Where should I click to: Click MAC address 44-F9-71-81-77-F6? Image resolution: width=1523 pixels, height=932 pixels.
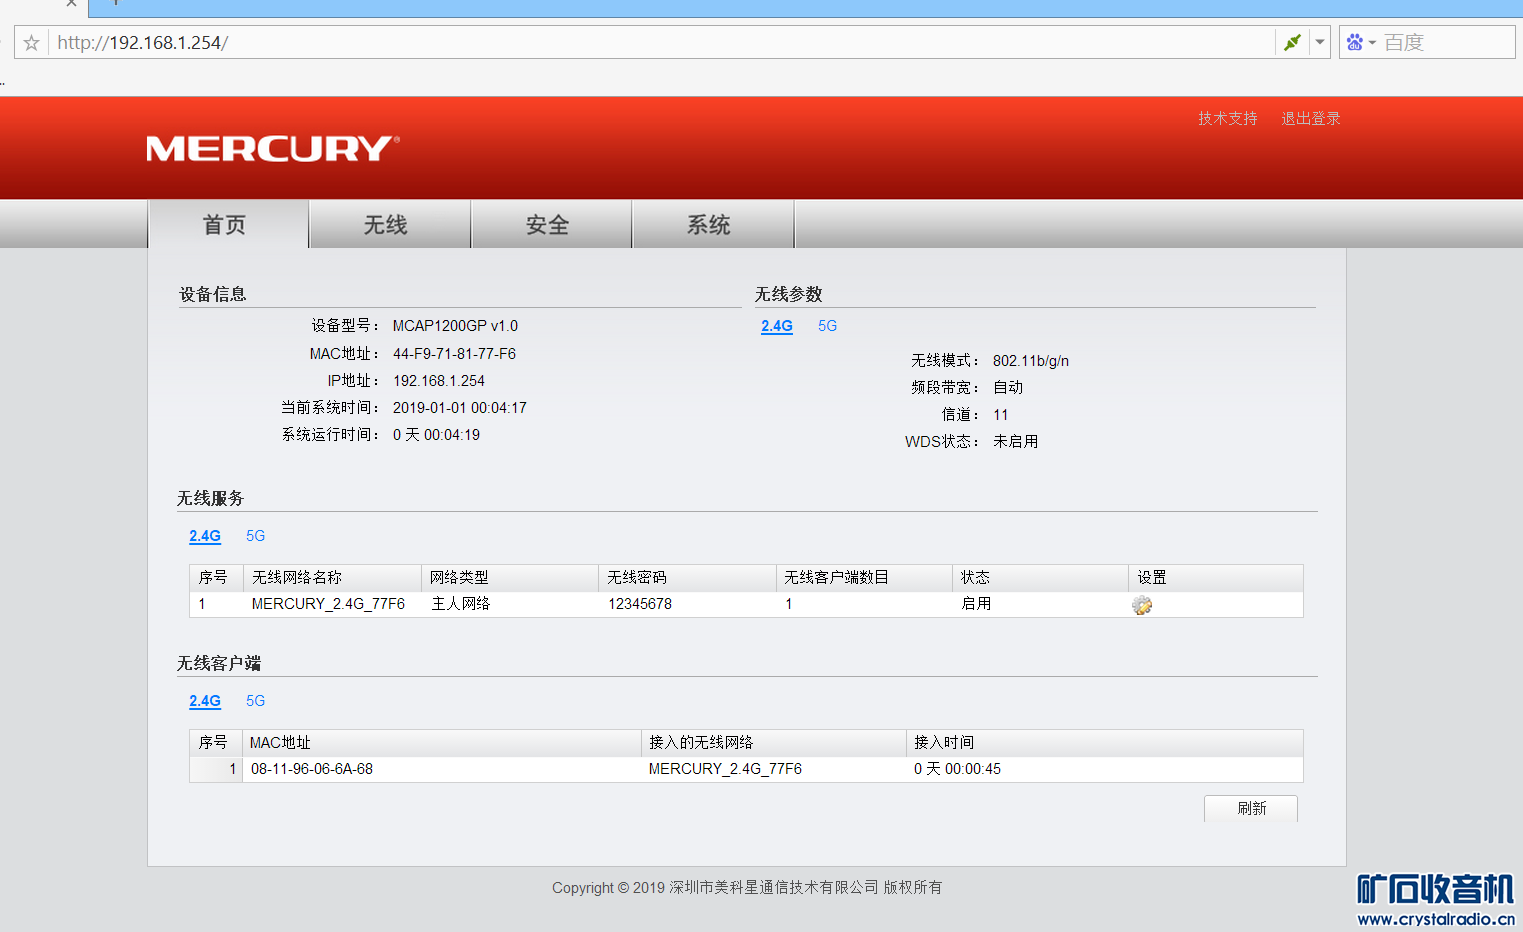coord(454,354)
